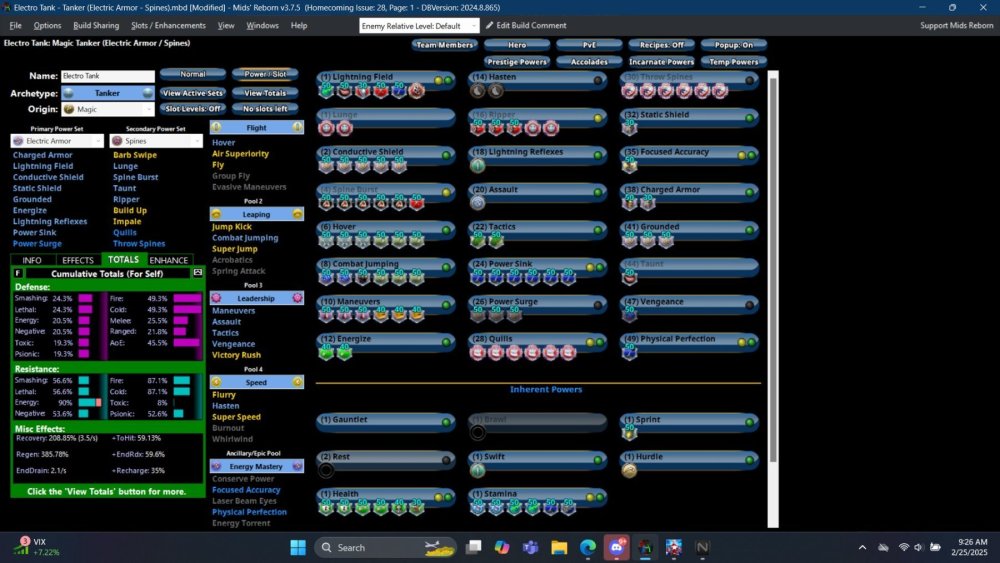Click the Name field containing Electro Tank

coord(107,76)
